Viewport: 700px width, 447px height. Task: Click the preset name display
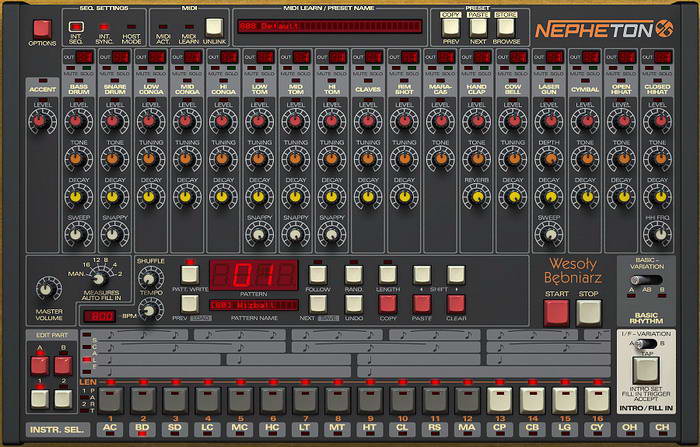pyautogui.click(x=331, y=26)
